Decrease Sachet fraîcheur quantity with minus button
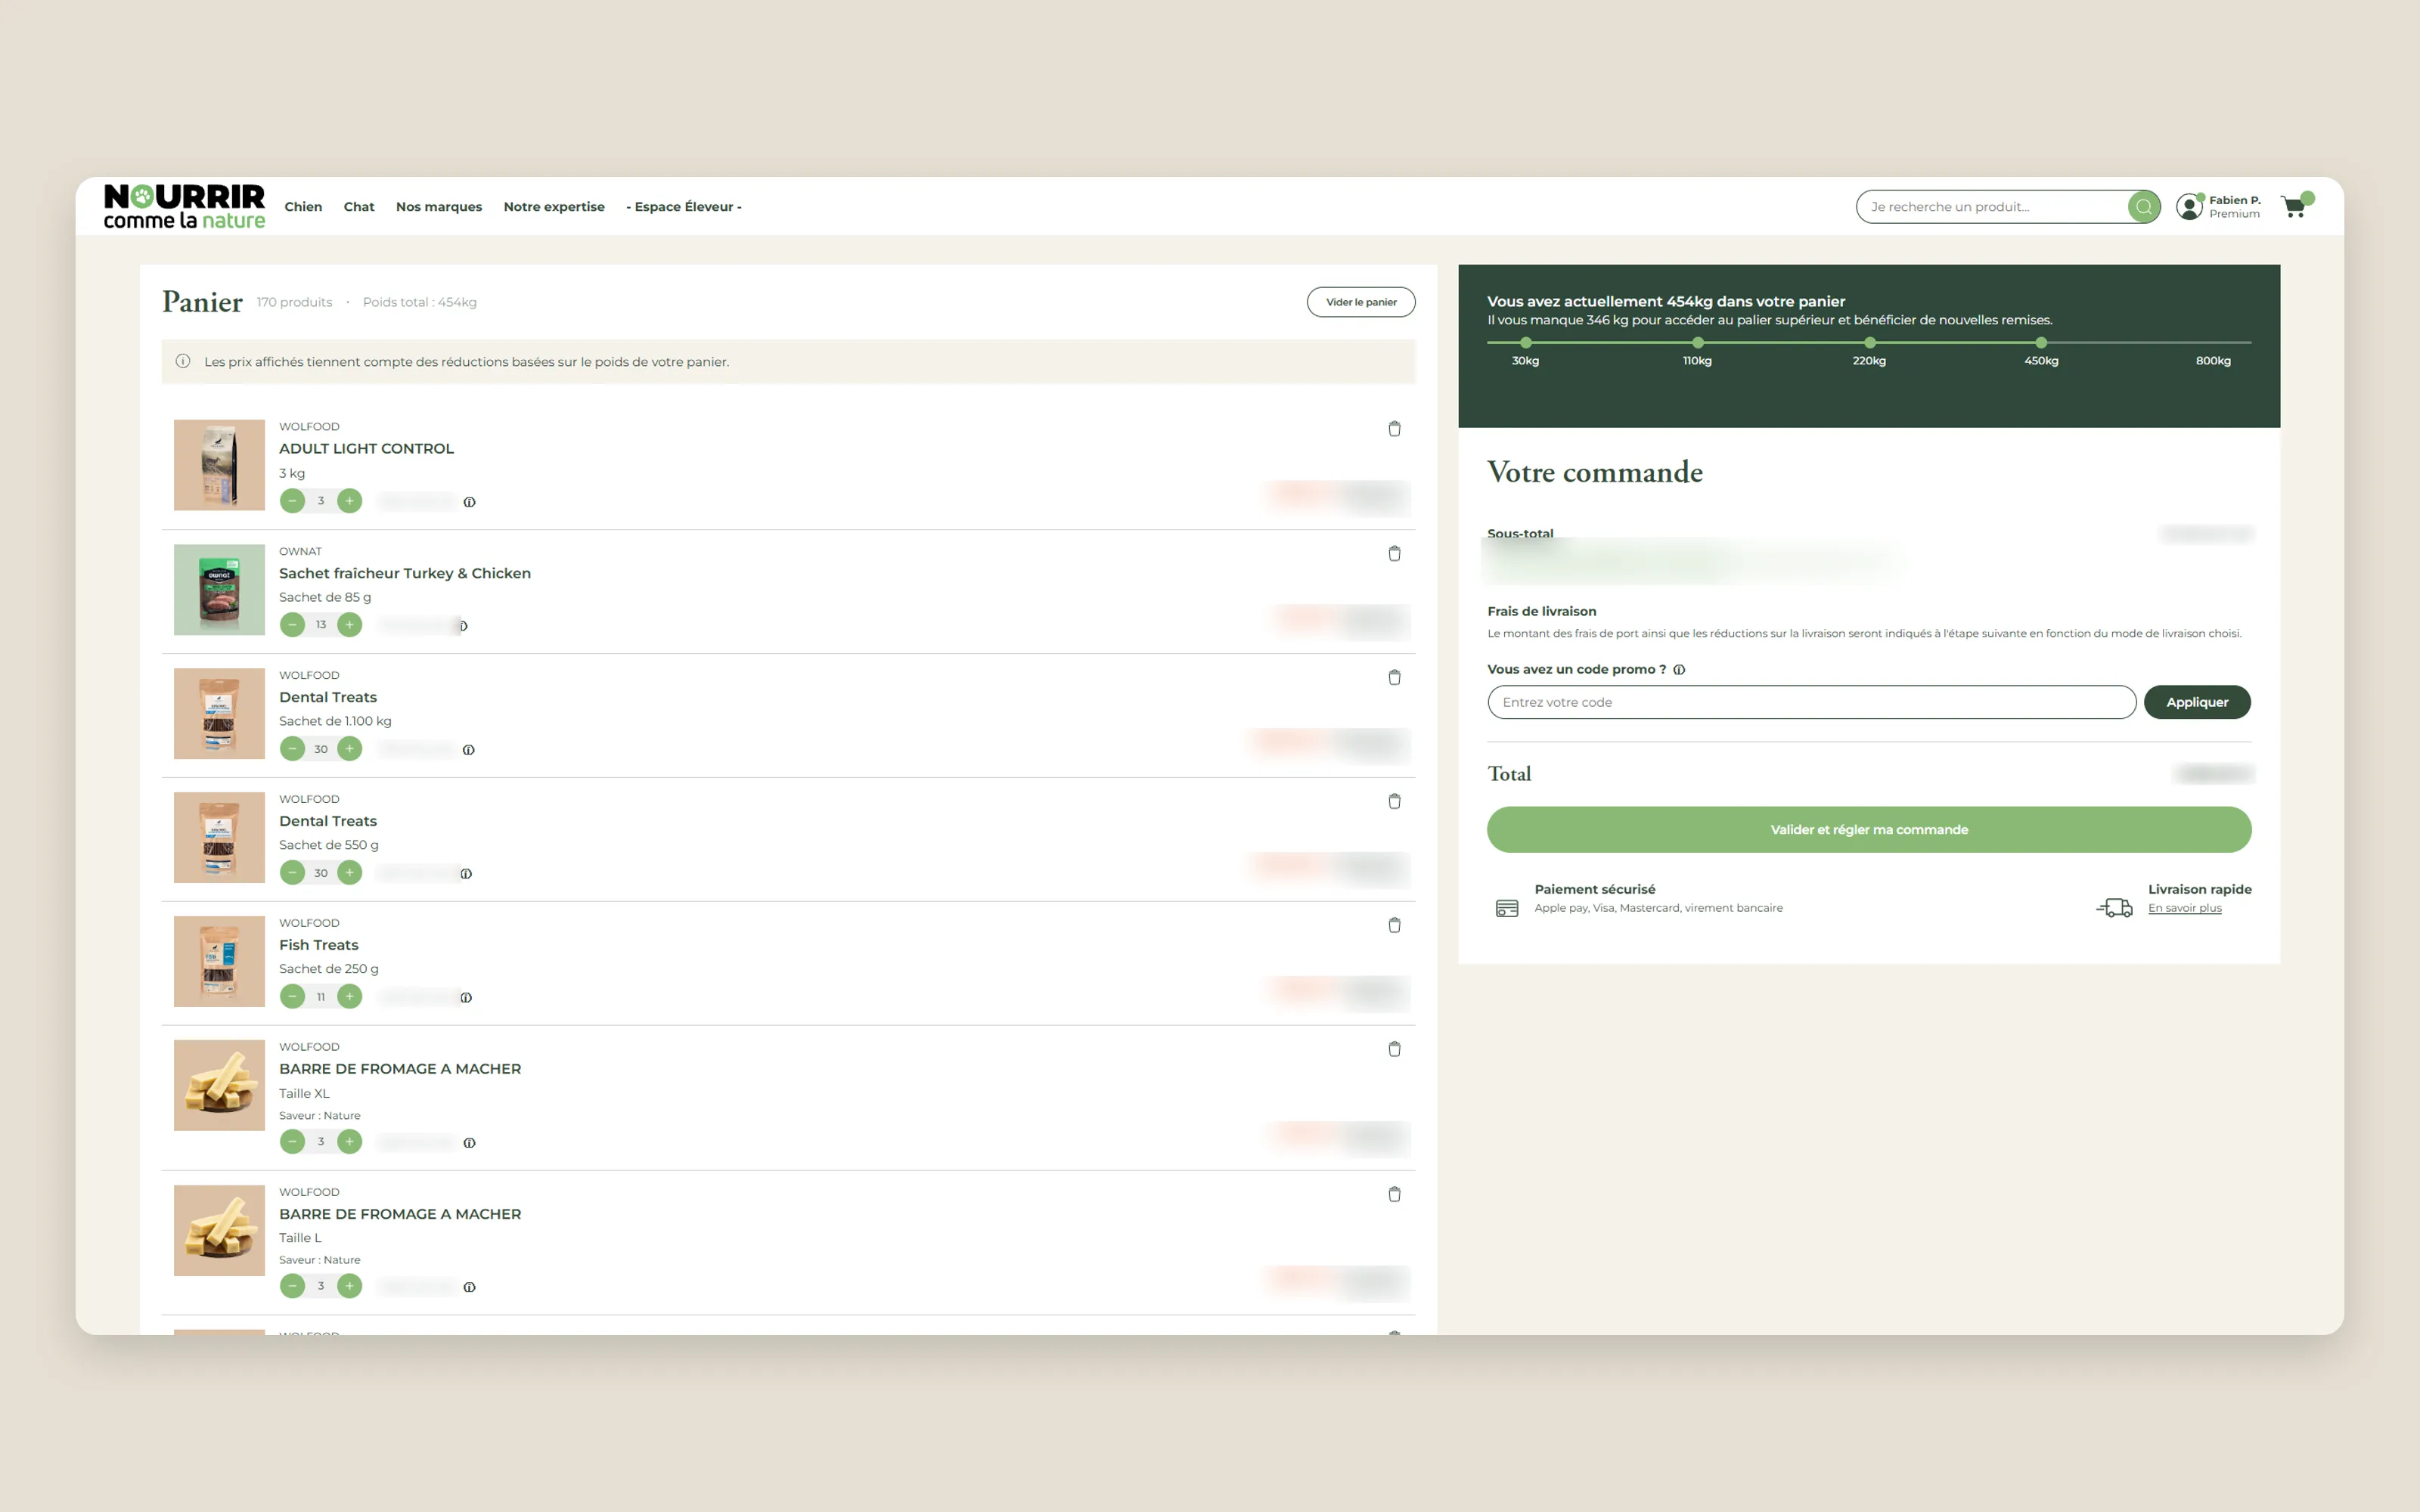 (x=292, y=625)
